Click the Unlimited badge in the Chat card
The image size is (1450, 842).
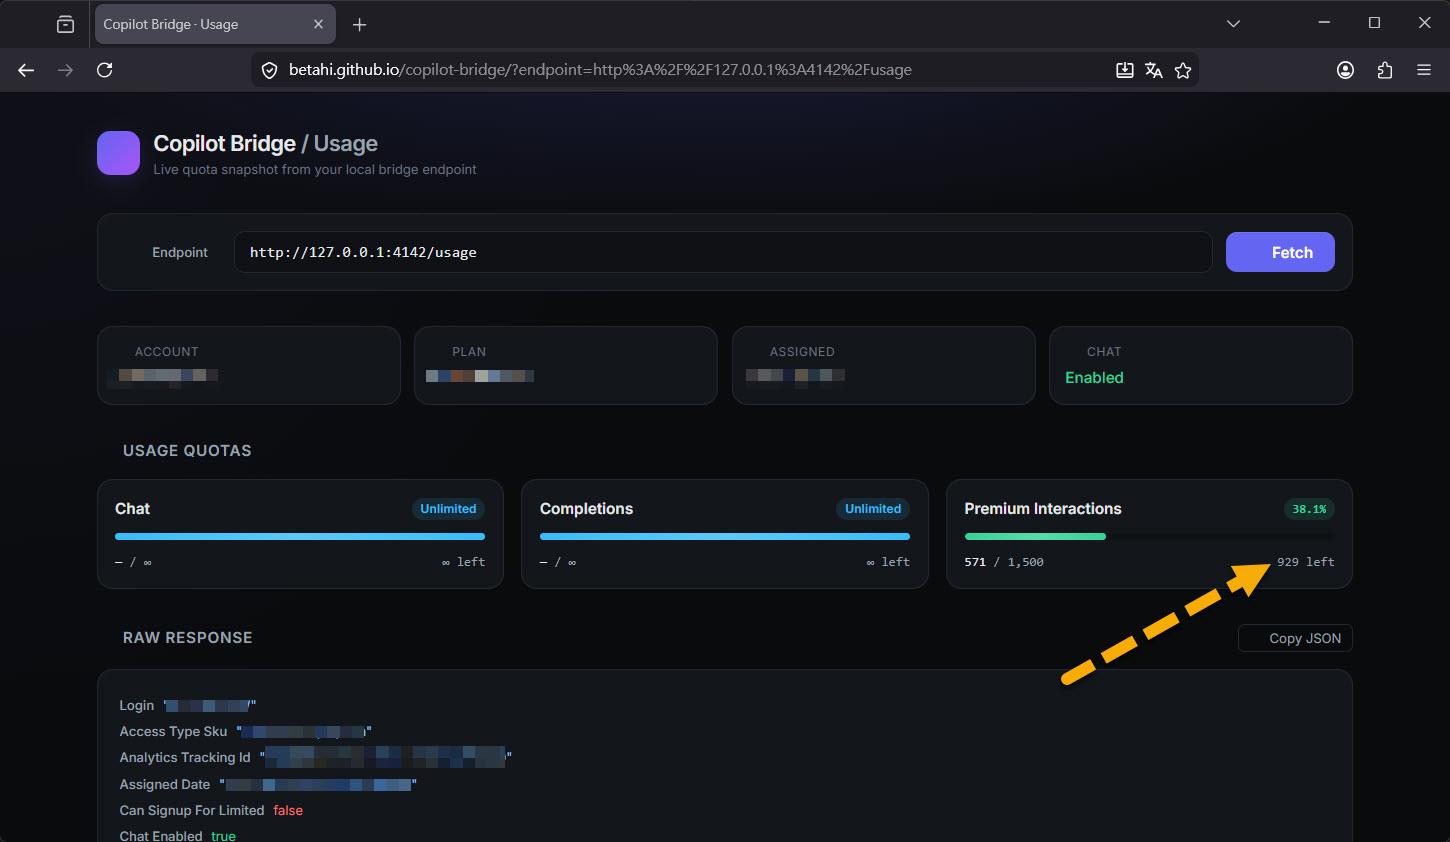pyautogui.click(x=448, y=509)
